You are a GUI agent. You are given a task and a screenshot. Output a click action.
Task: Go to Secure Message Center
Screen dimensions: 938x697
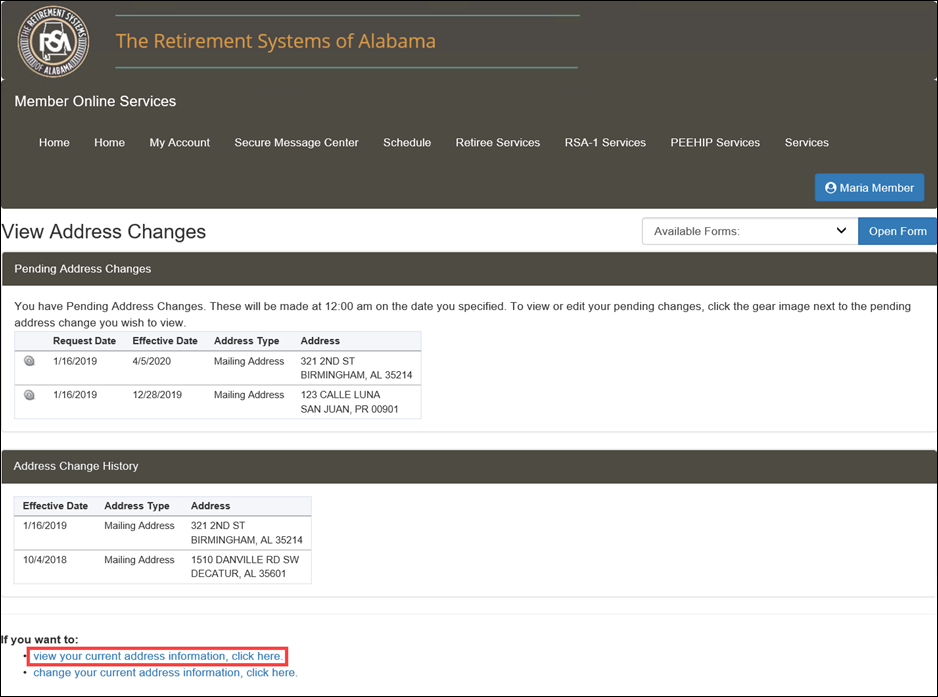296,143
